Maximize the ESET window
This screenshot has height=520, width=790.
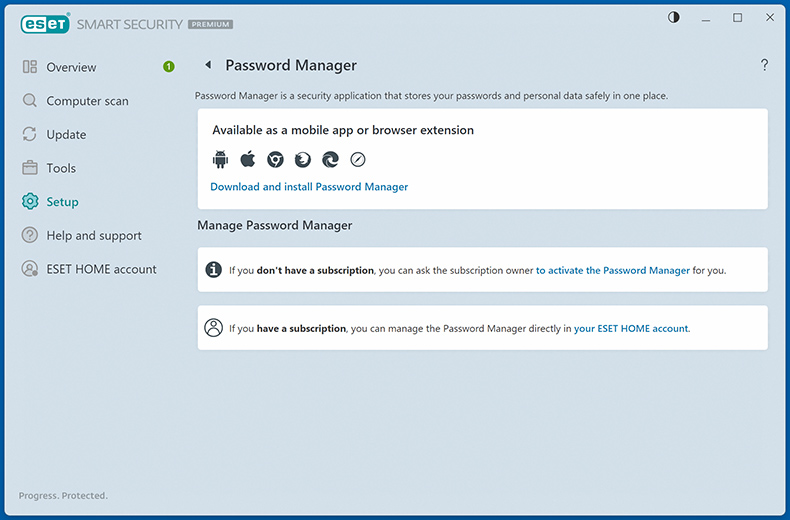738,18
